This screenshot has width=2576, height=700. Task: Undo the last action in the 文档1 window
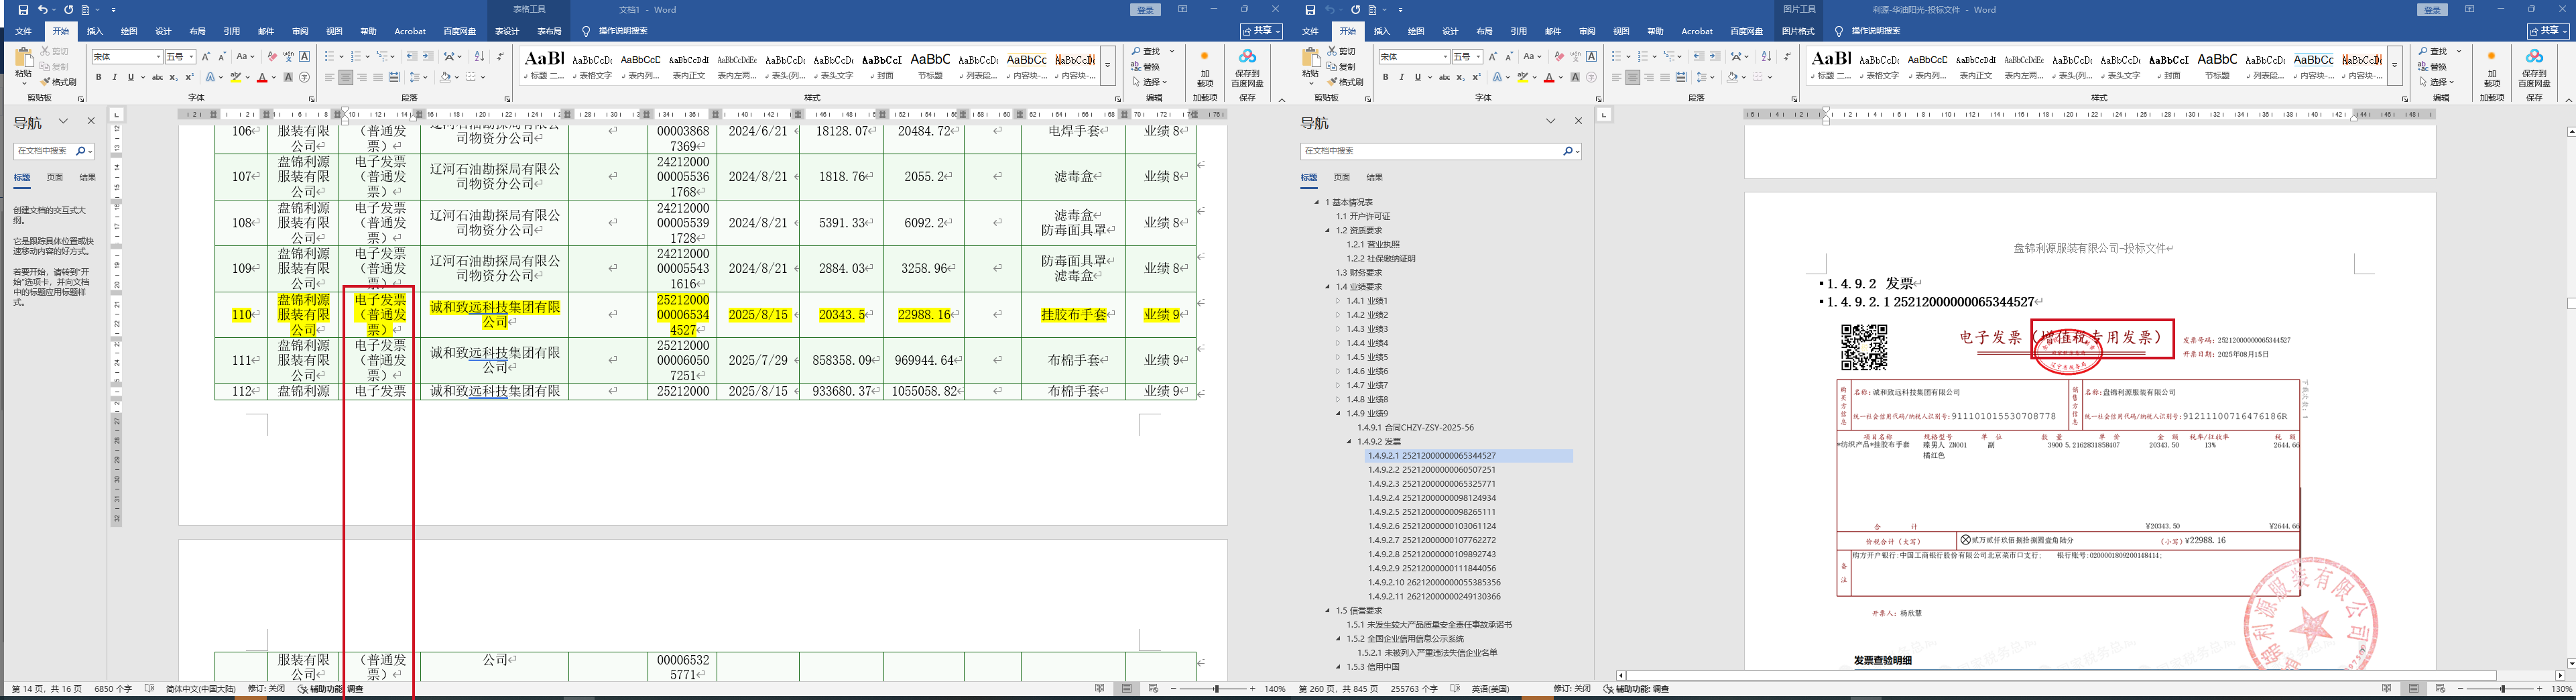[43, 10]
